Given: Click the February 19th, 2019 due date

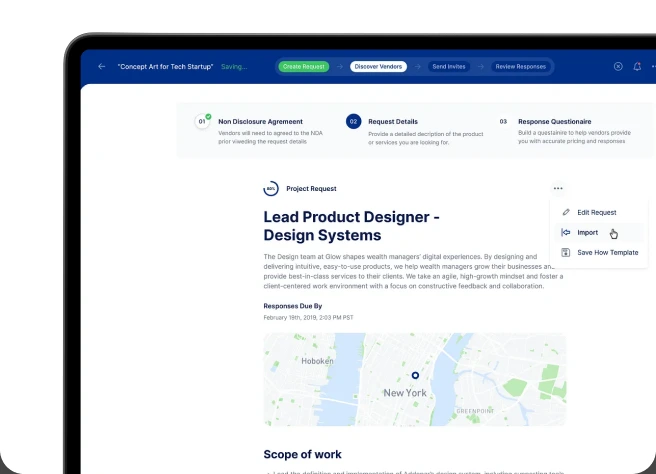Looking at the screenshot, I should pos(308,318).
